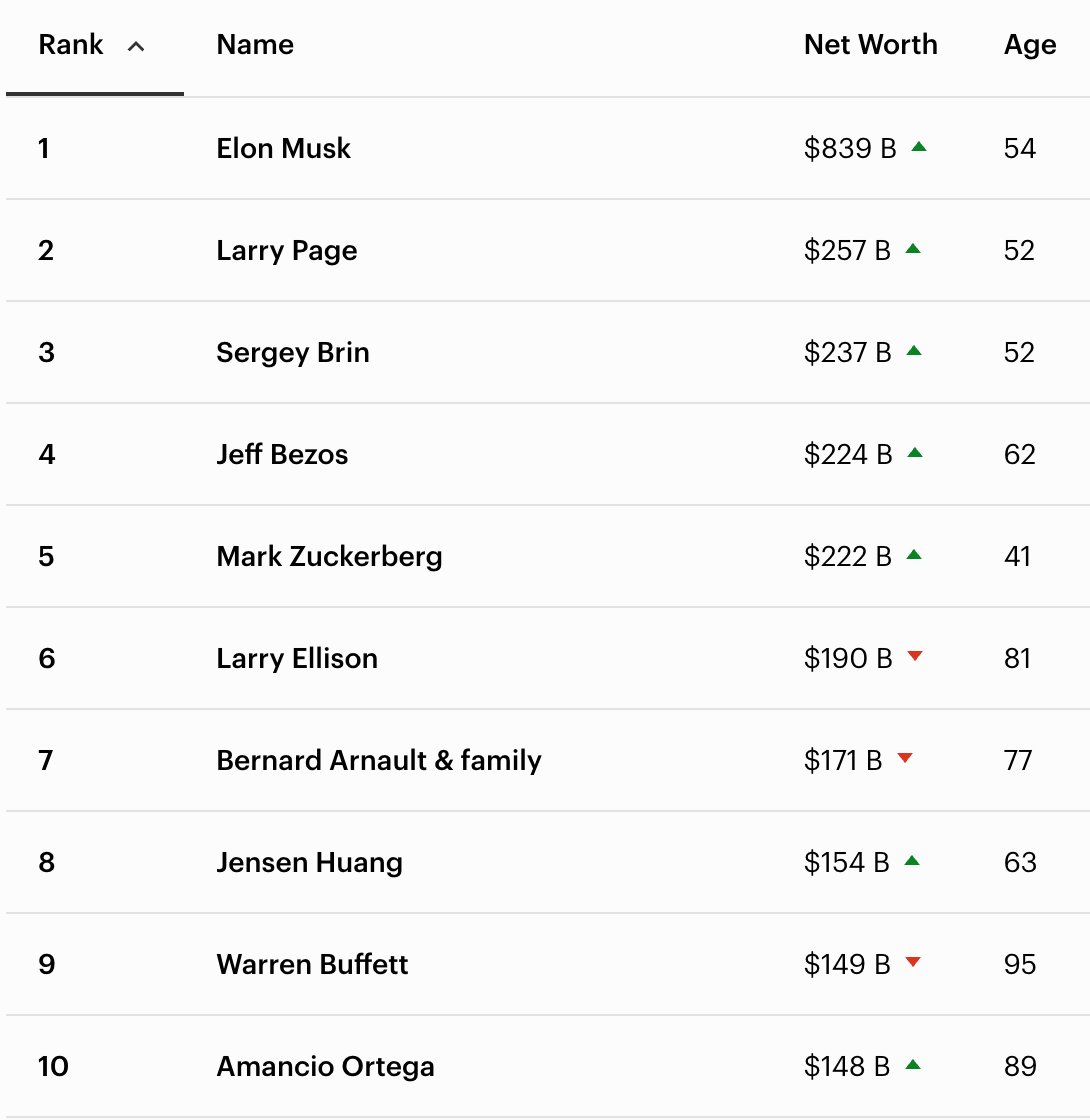1090x1120 pixels.
Task: Sort the table by Rank column
Action: coord(71,45)
